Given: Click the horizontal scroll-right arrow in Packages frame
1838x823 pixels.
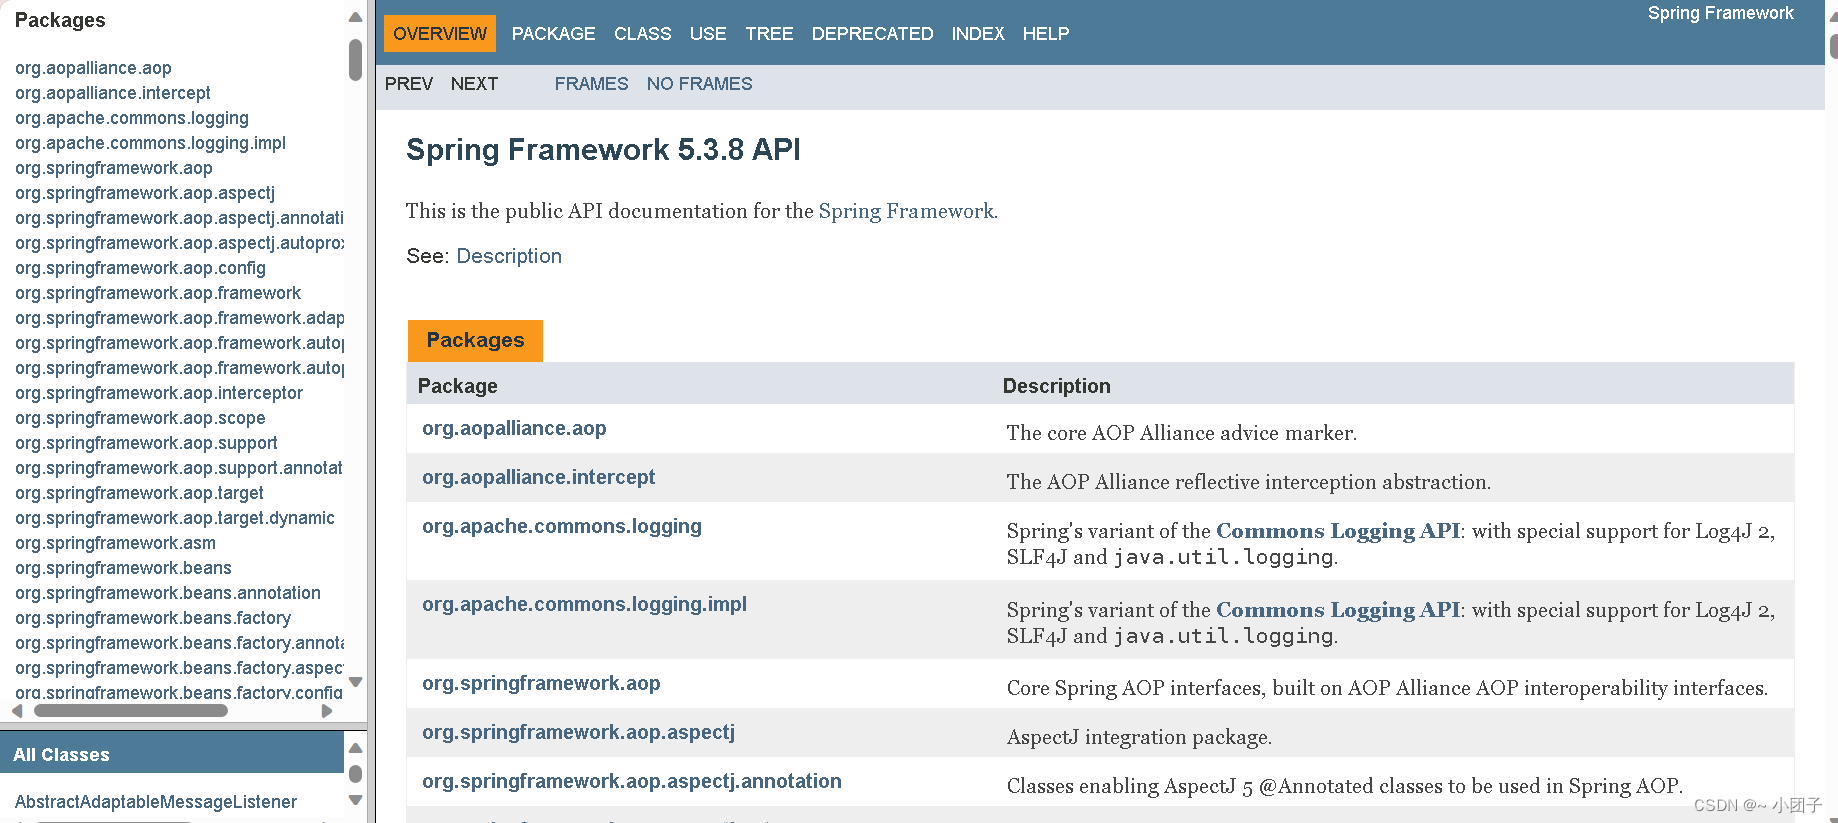Looking at the screenshot, I should pyautogui.click(x=327, y=711).
